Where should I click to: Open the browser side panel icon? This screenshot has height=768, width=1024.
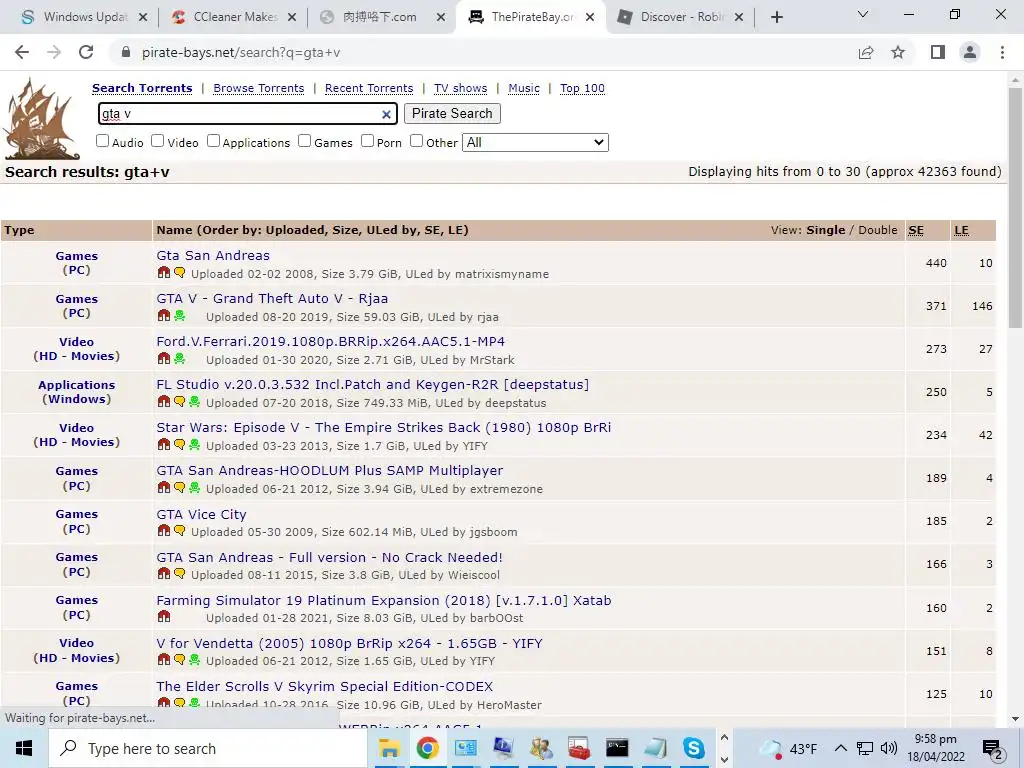[x=938, y=52]
